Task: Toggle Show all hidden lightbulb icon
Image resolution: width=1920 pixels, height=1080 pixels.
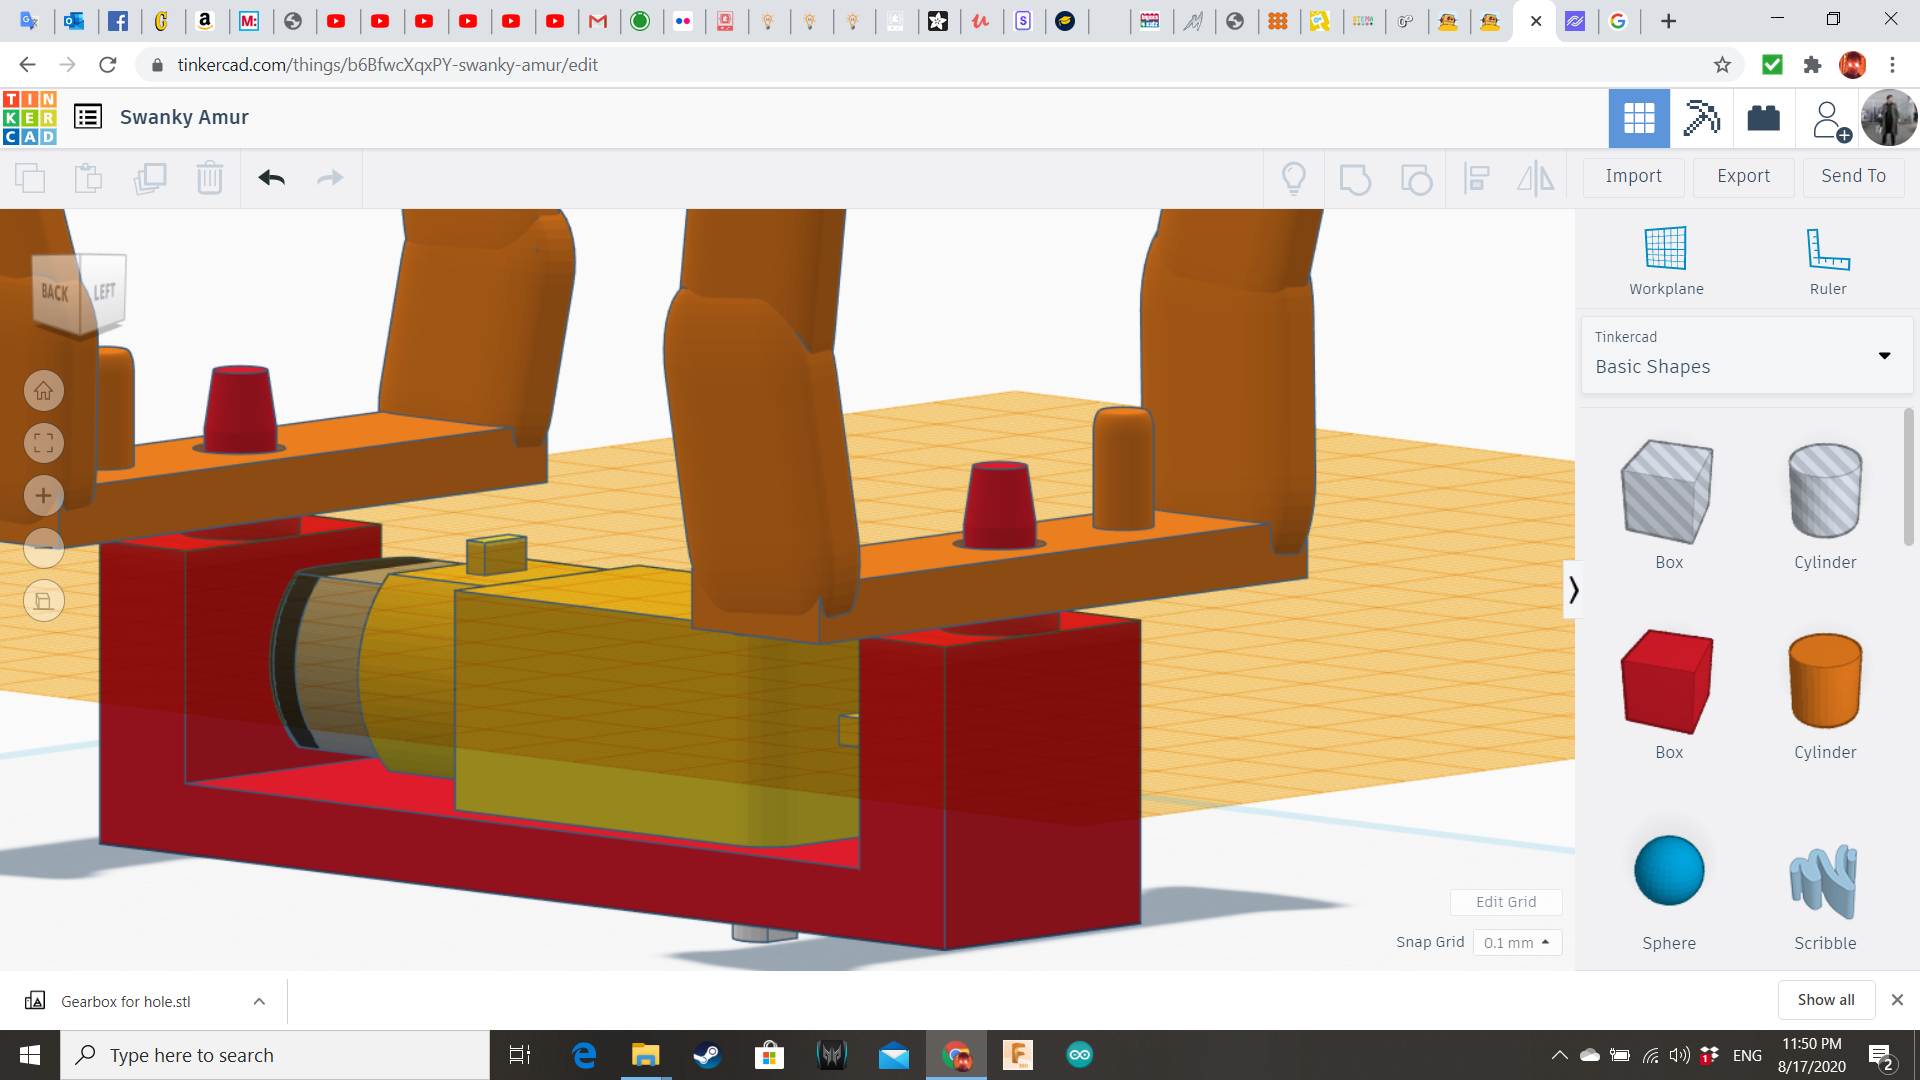Action: click(1293, 178)
